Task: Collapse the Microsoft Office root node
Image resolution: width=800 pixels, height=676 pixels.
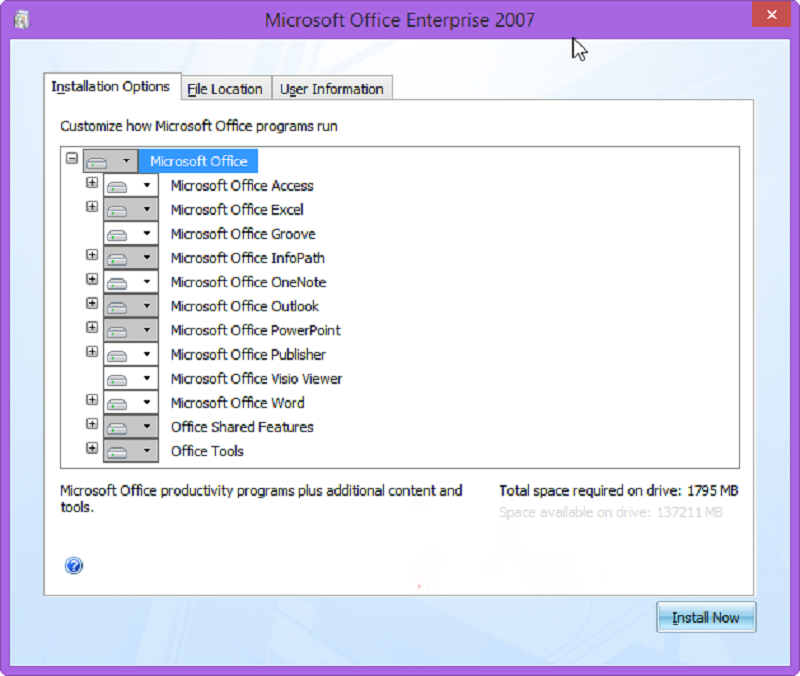Action: tap(71, 158)
